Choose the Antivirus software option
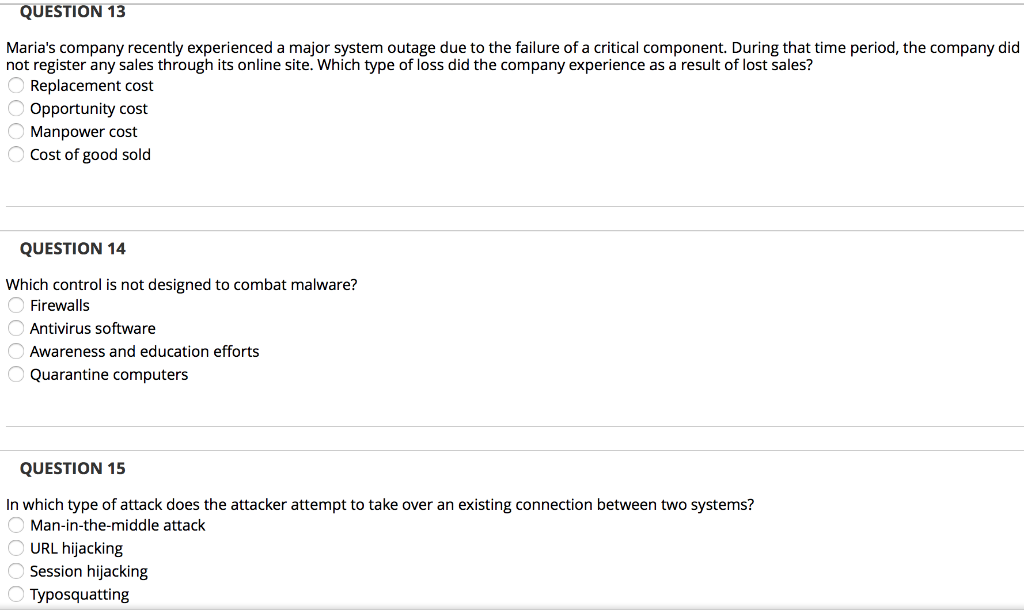 tap(16, 328)
